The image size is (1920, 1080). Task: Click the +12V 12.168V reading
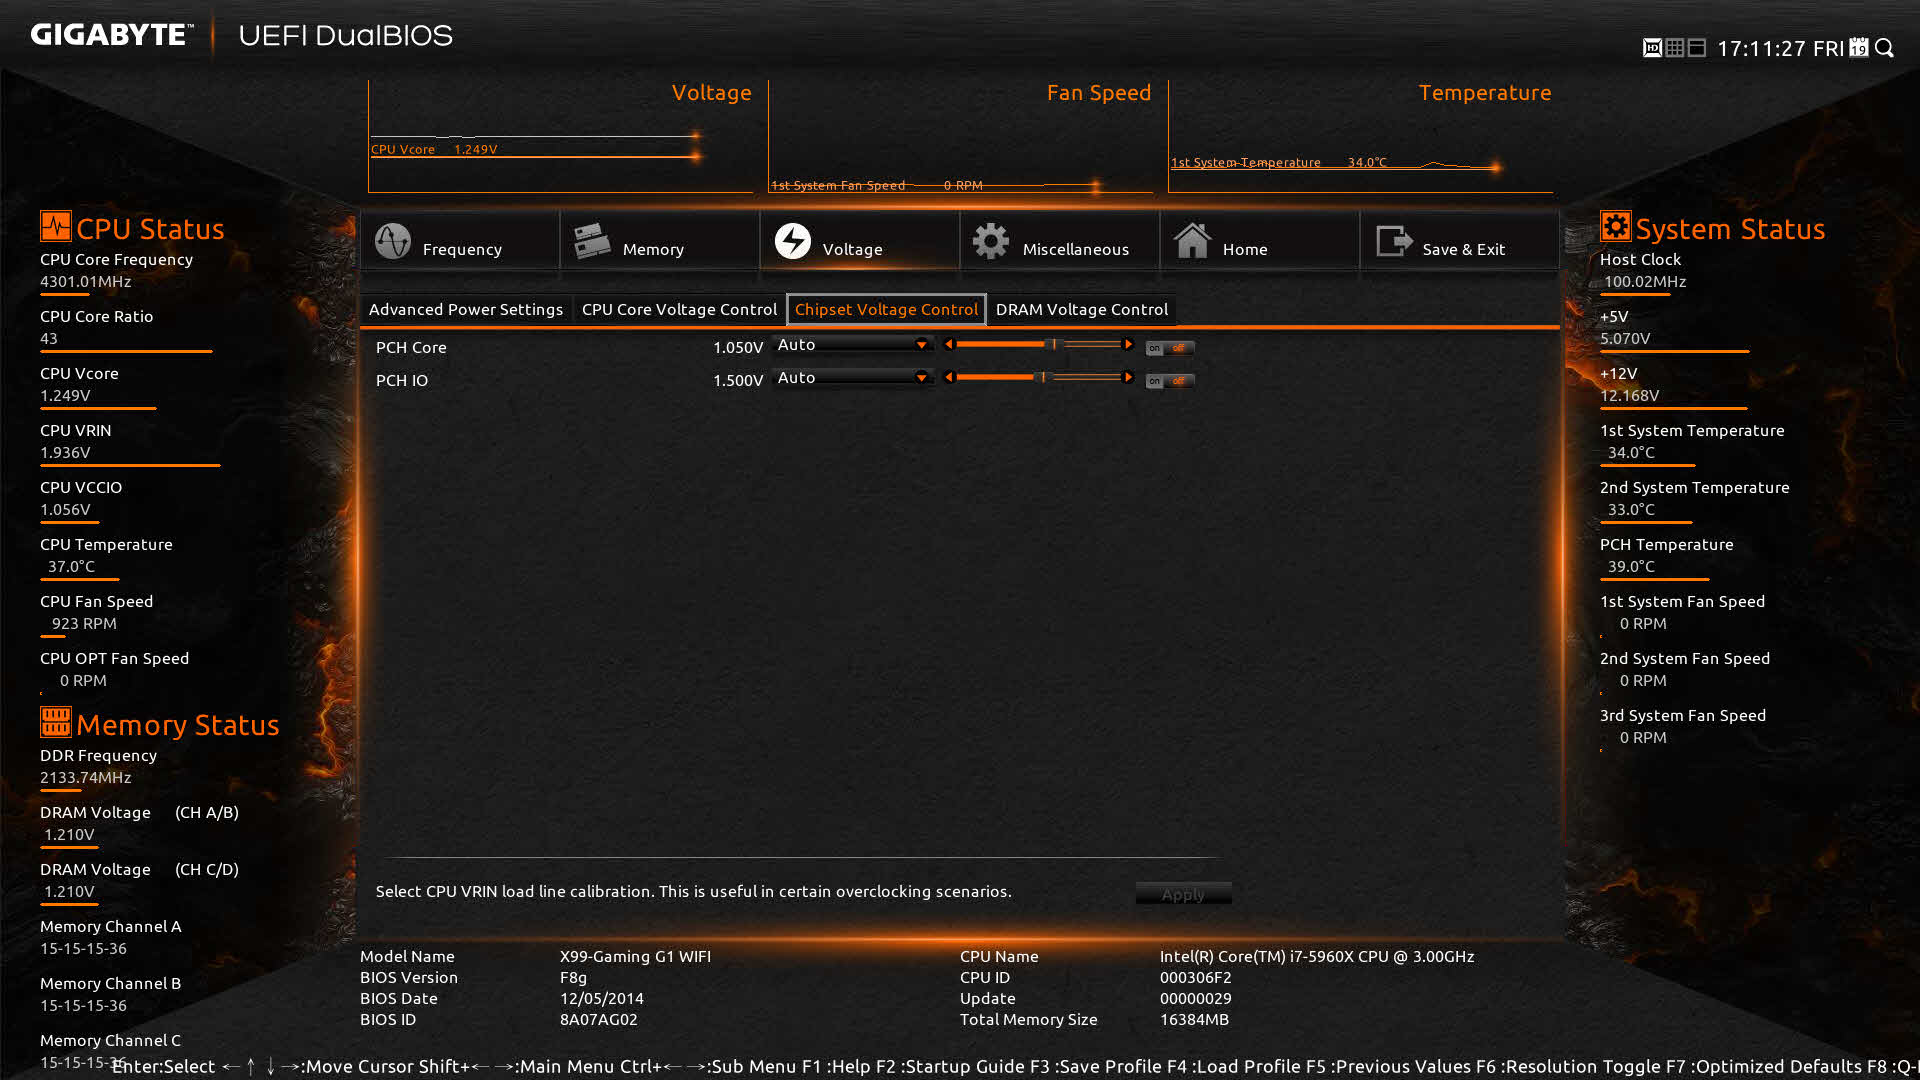tap(1630, 396)
